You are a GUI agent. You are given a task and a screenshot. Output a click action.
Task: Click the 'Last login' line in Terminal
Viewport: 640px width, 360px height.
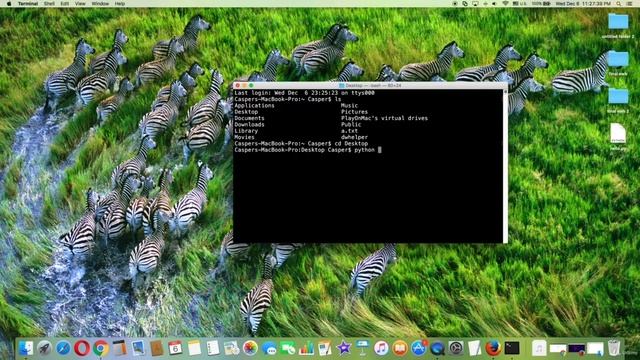(x=304, y=93)
